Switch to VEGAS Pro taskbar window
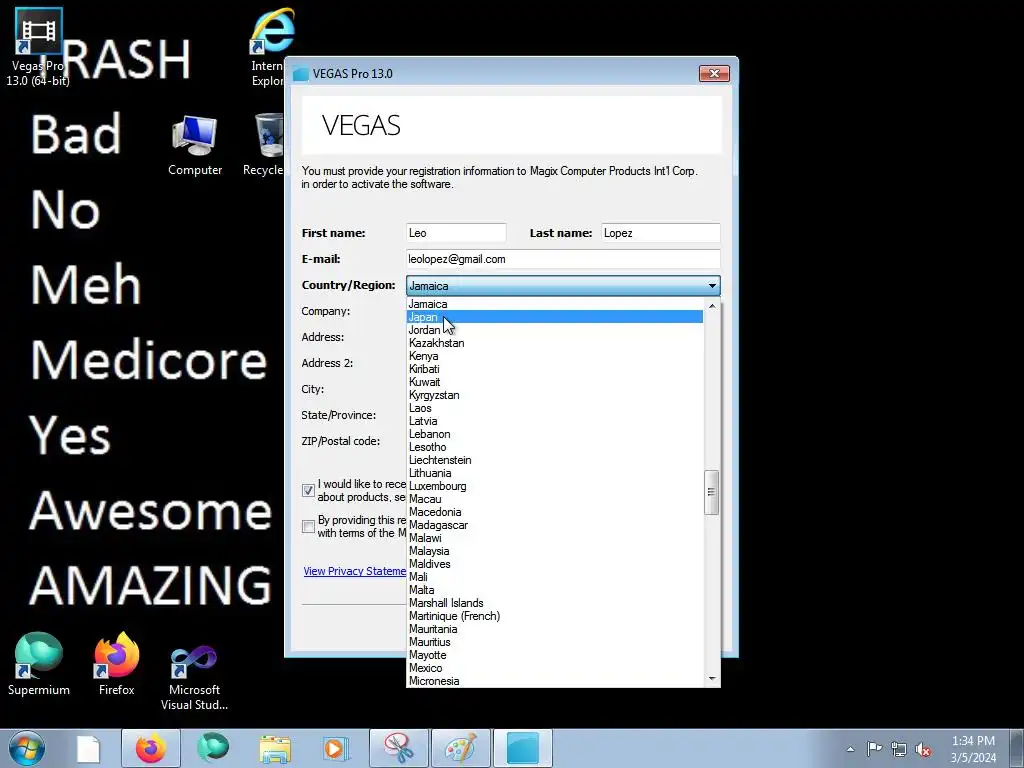Screen dimensions: 1024x768 click(x=522, y=748)
